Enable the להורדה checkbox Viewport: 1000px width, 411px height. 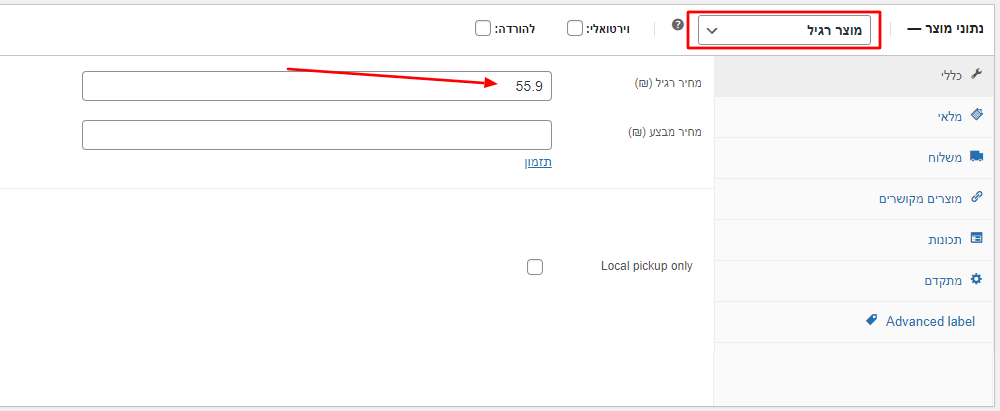483,29
